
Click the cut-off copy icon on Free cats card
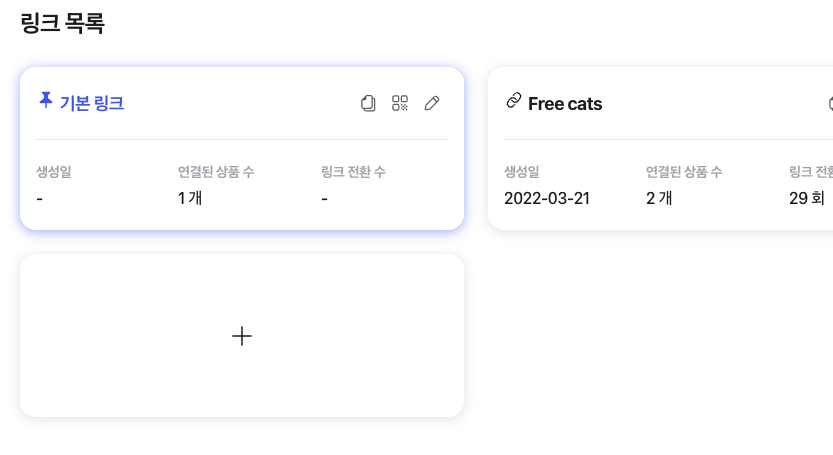point(830,103)
